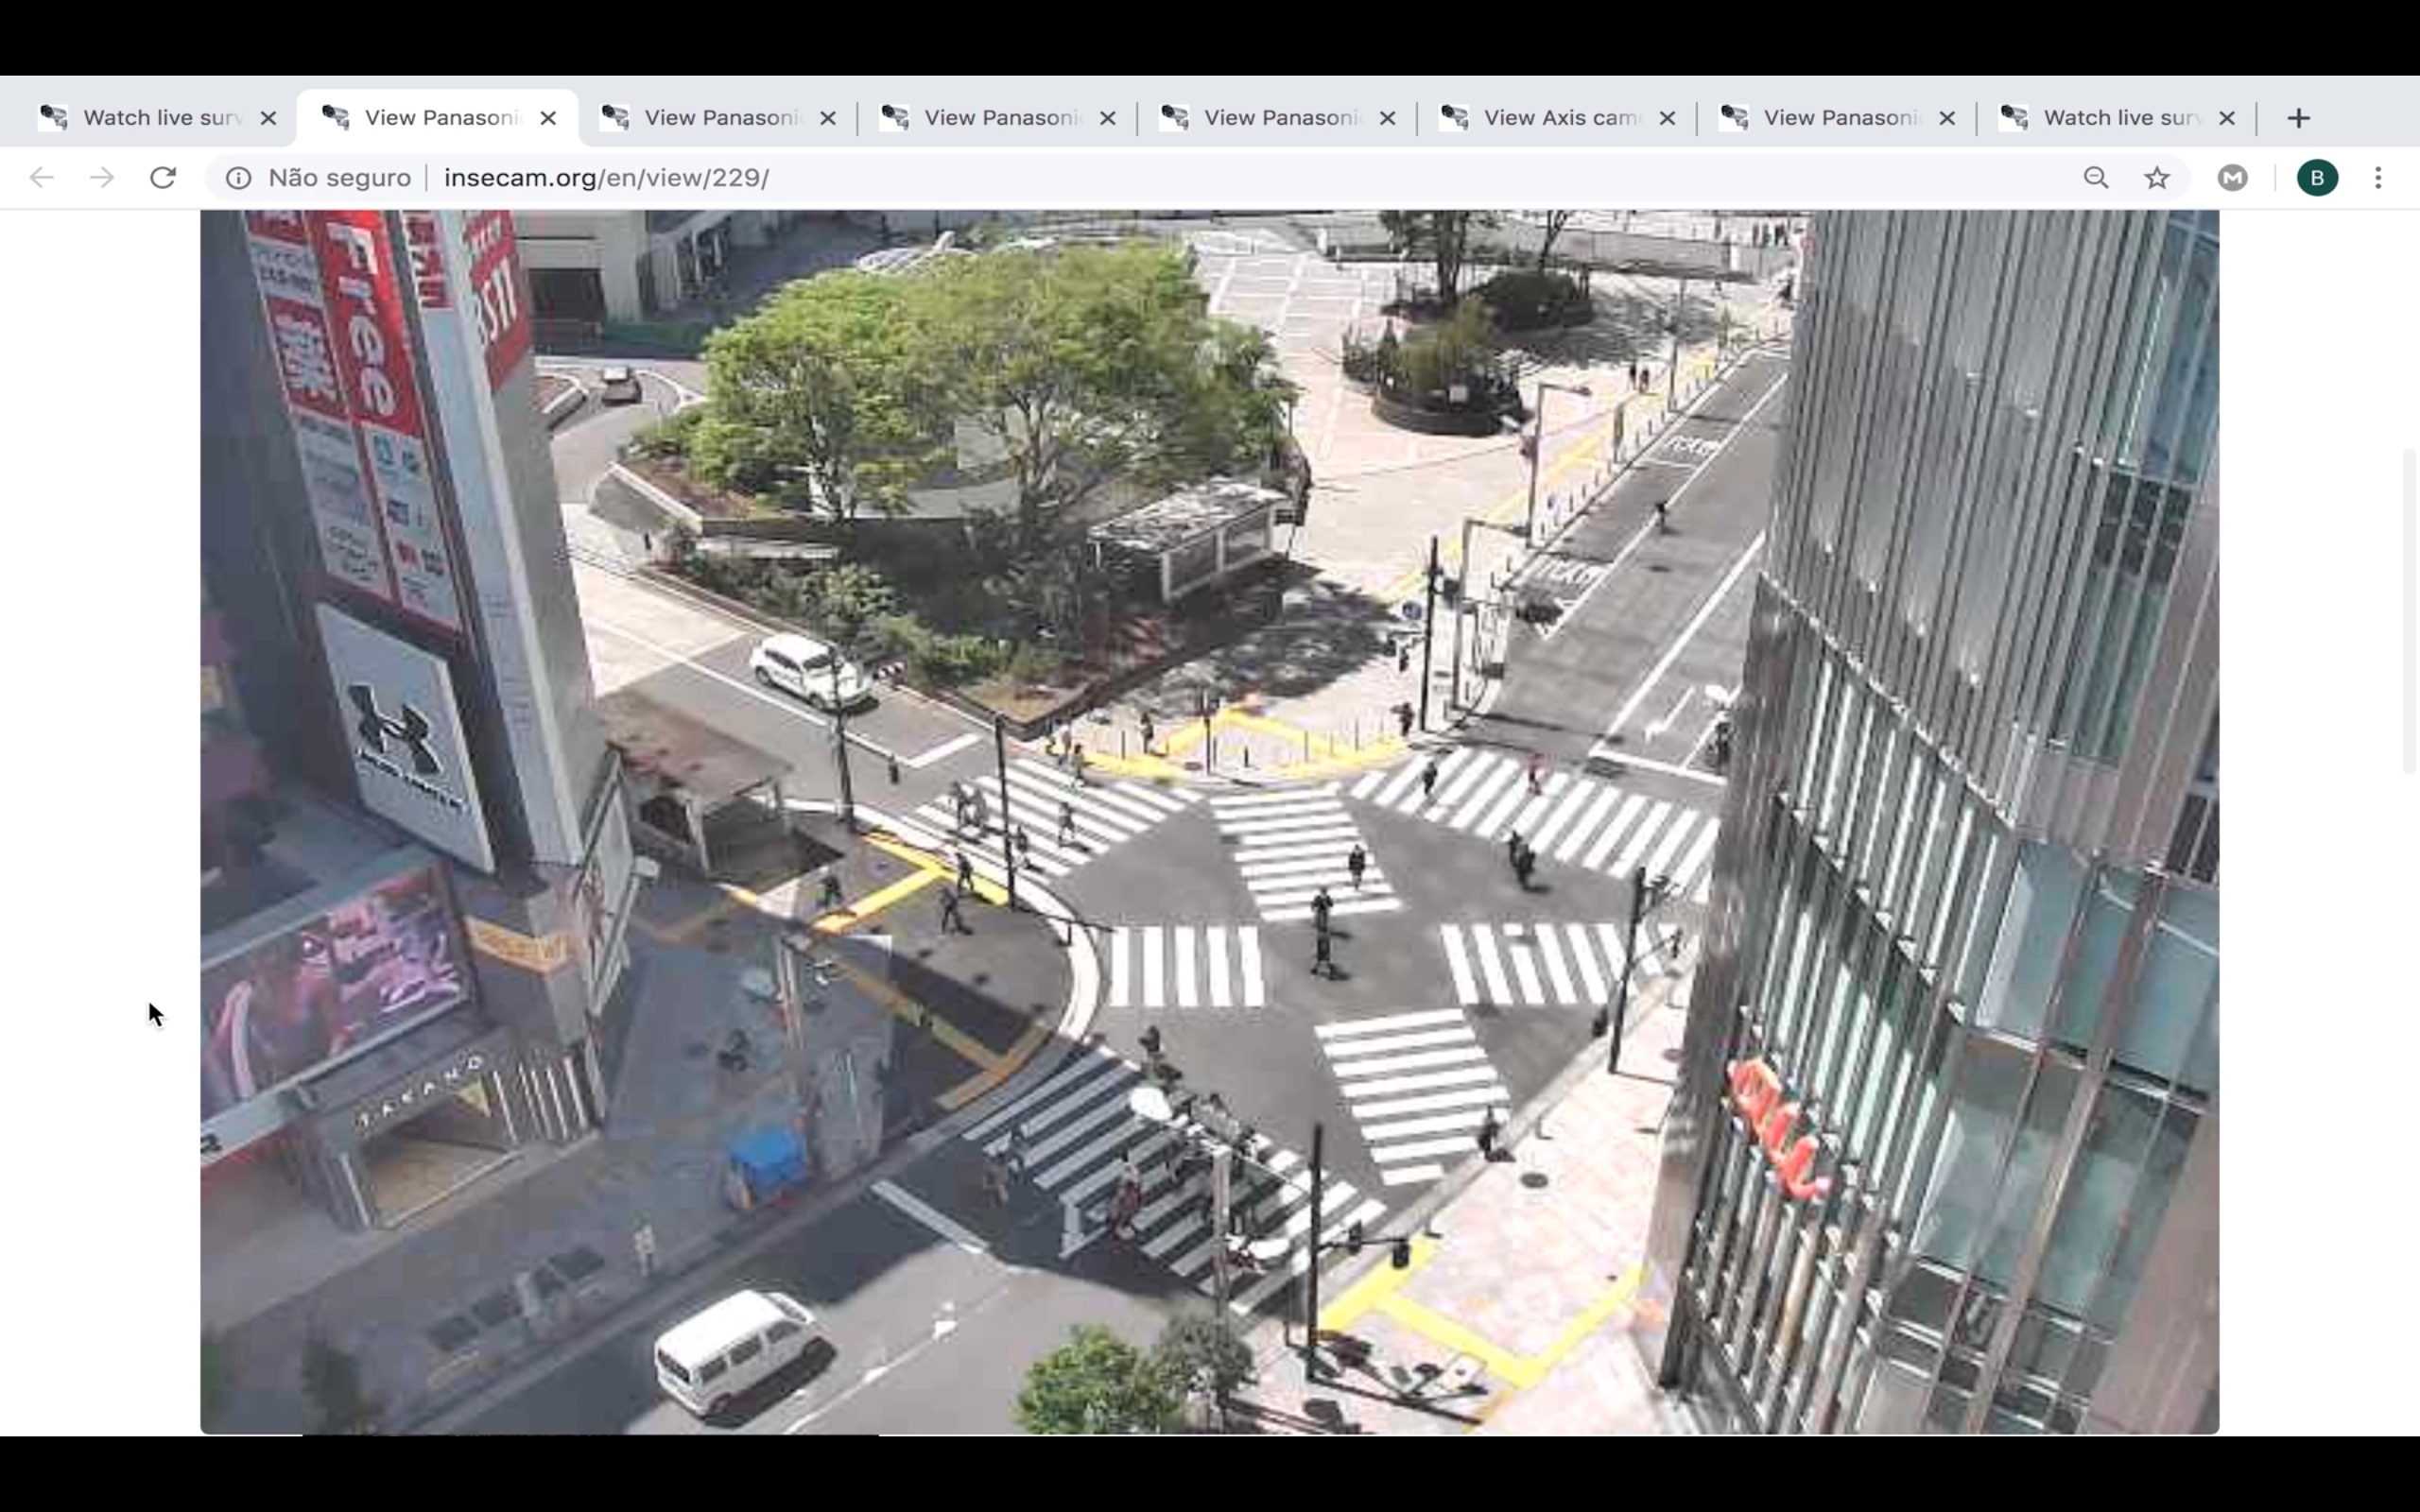The width and height of the screenshot is (2420, 1512).
Task: Click the browser reload page icon
Action: coord(163,178)
